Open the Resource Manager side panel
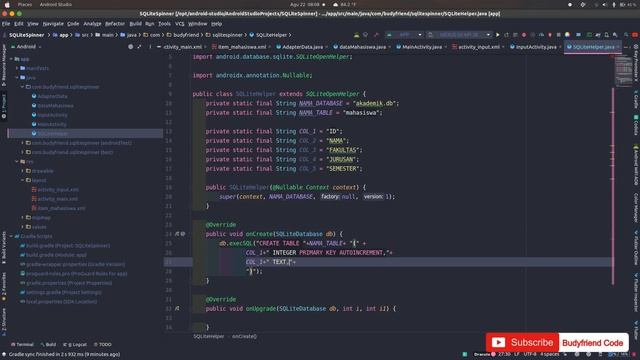The image size is (640, 360). tap(4, 65)
